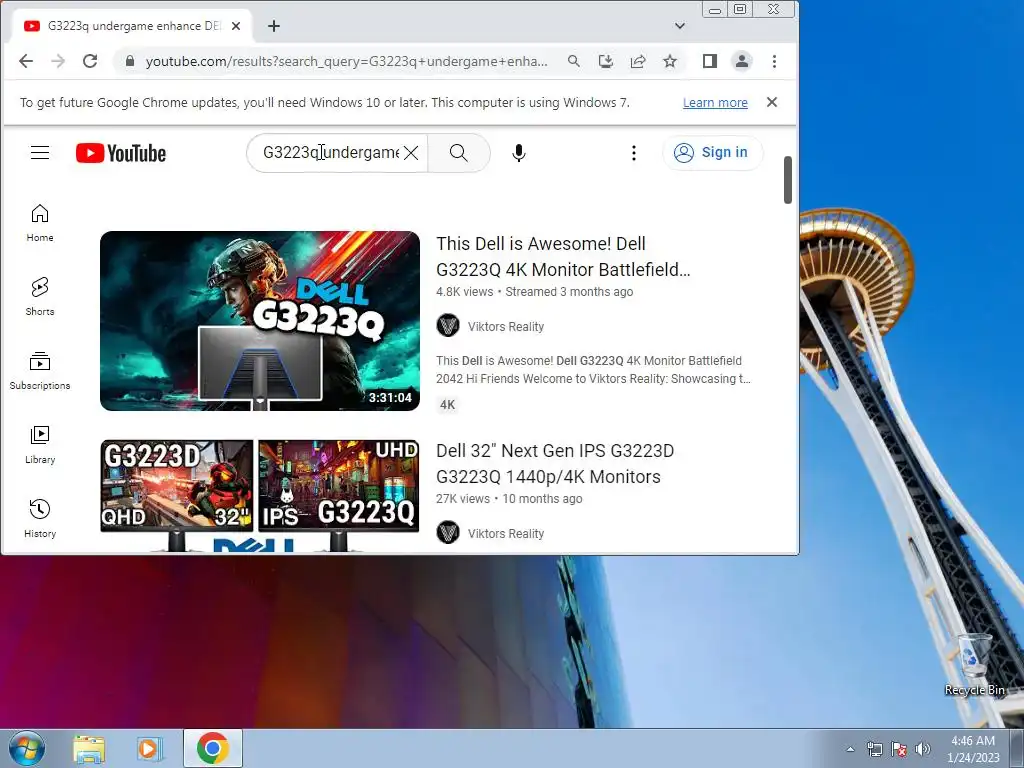Open Windows Explorer from taskbar

click(89, 749)
